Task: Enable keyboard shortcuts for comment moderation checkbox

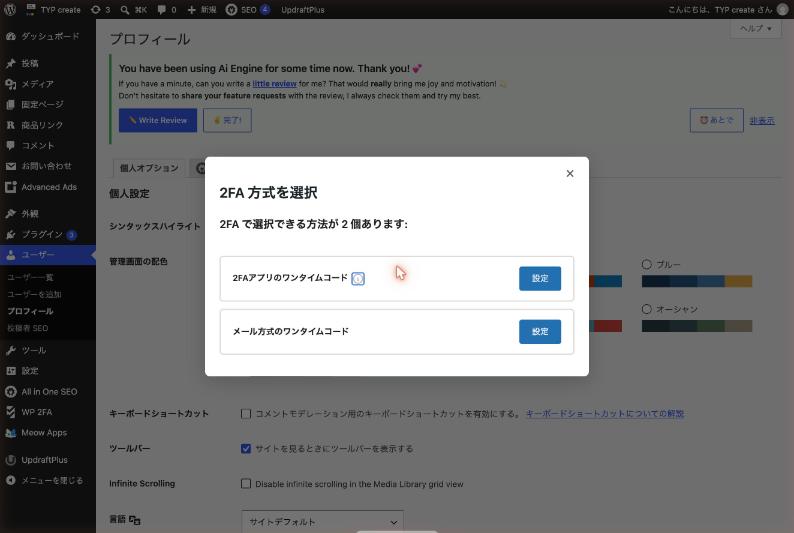Action: pyautogui.click(x=246, y=414)
